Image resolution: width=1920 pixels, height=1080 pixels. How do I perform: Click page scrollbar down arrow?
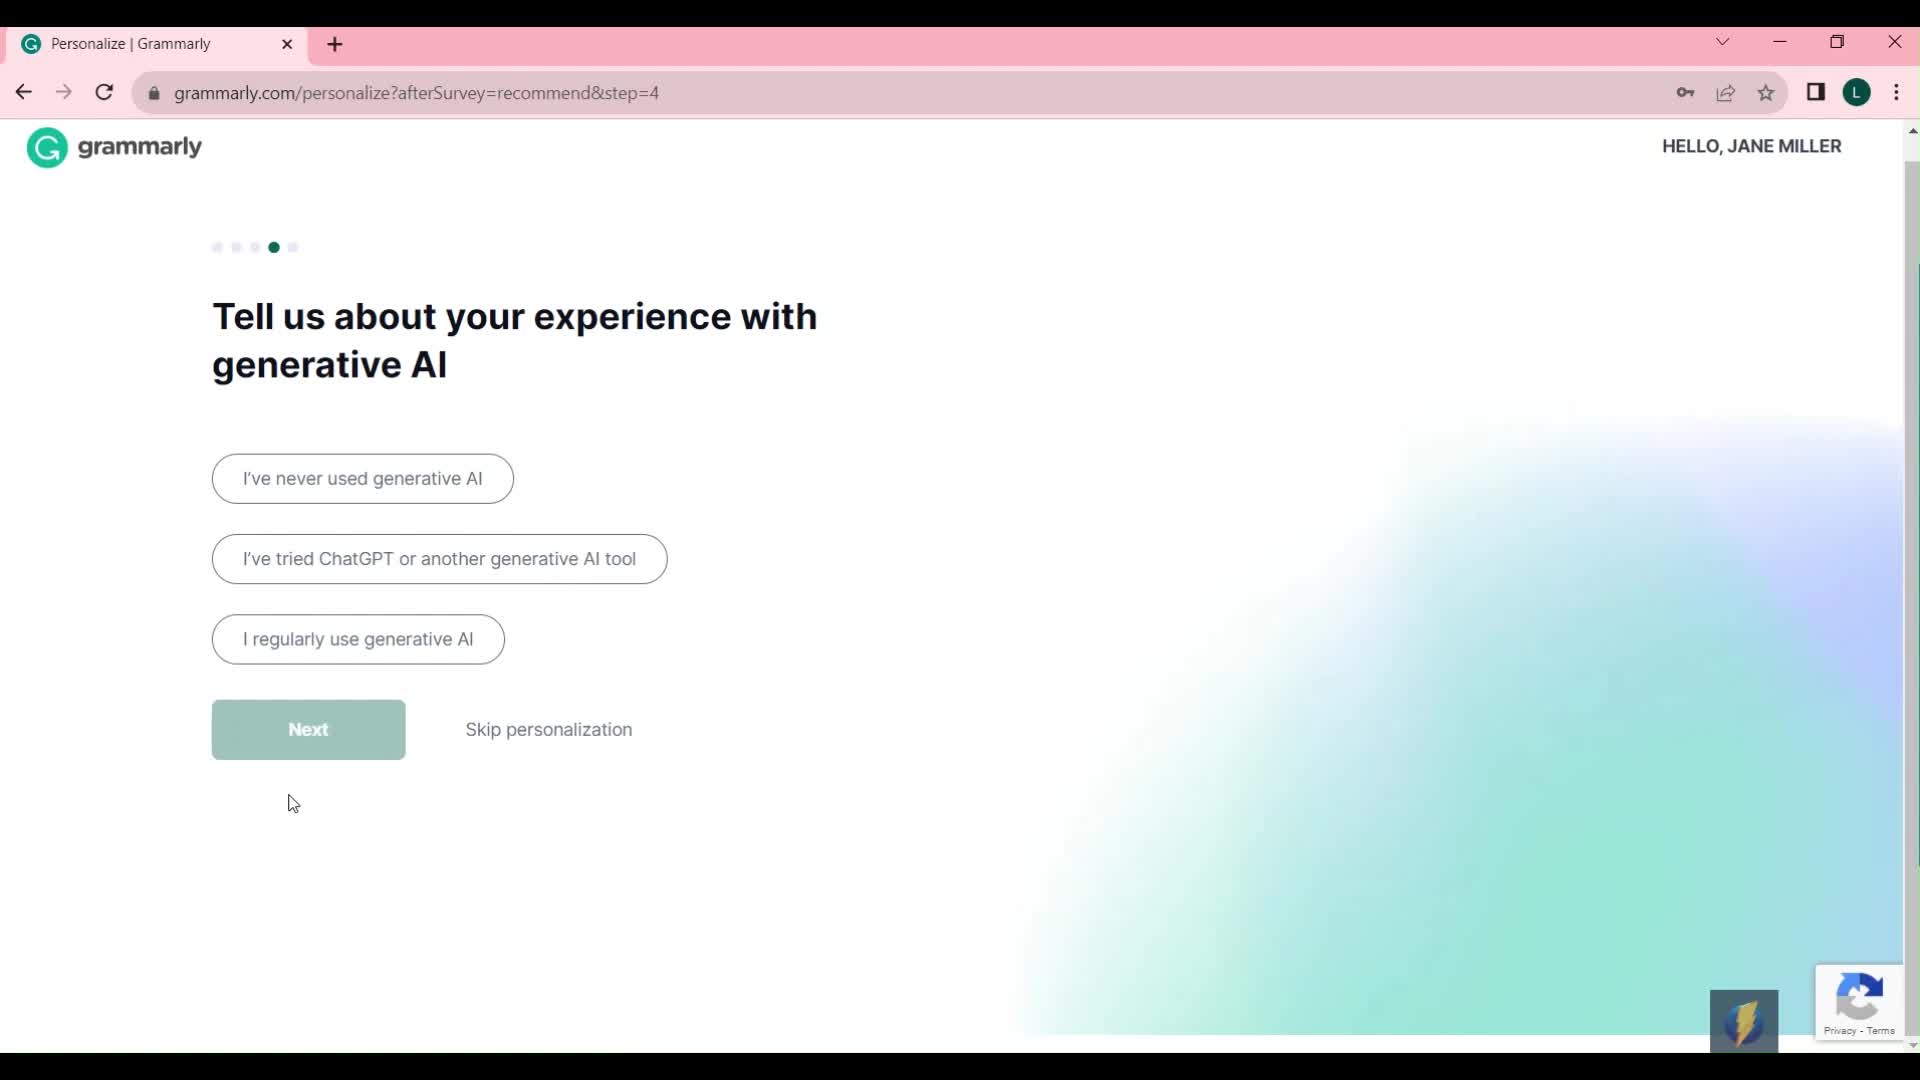coord(1912,1045)
